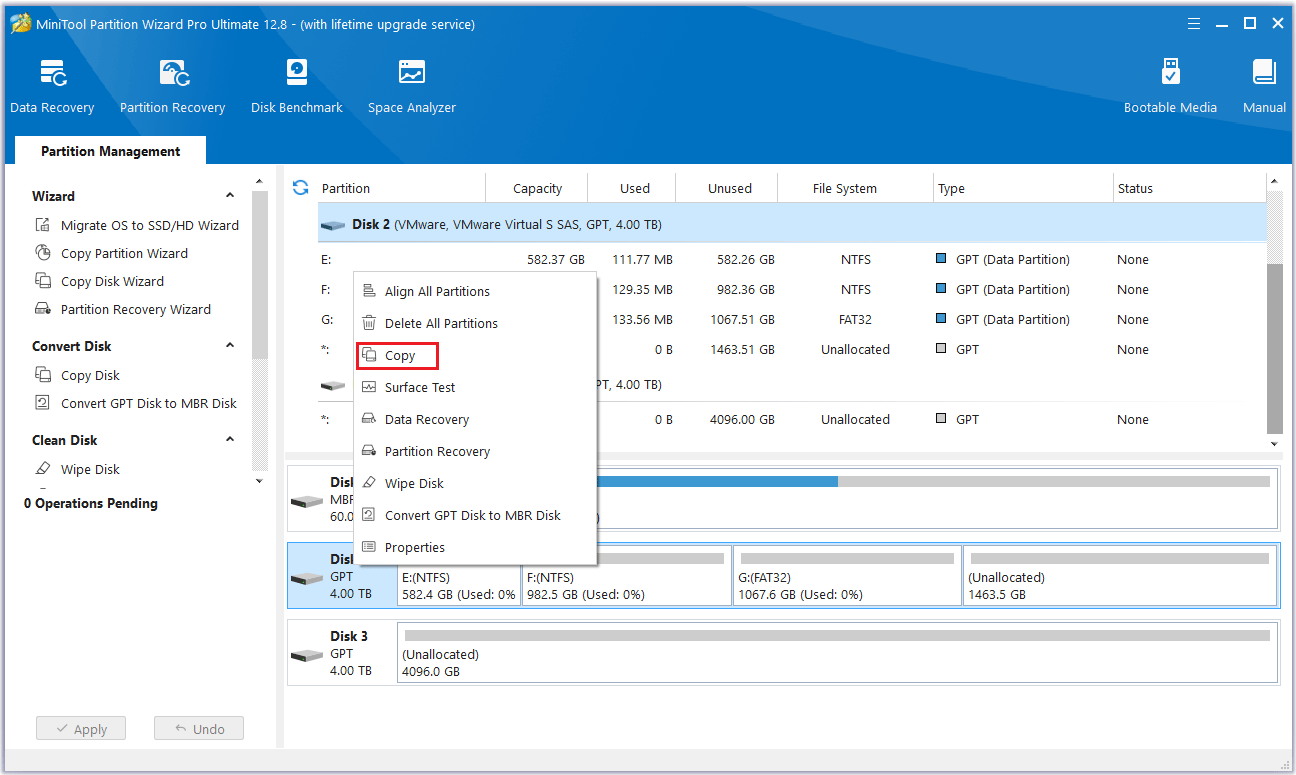The width and height of the screenshot is (1296, 775).
Task: Open Partition Recovery Wizard link
Action: [x=136, y=309]
